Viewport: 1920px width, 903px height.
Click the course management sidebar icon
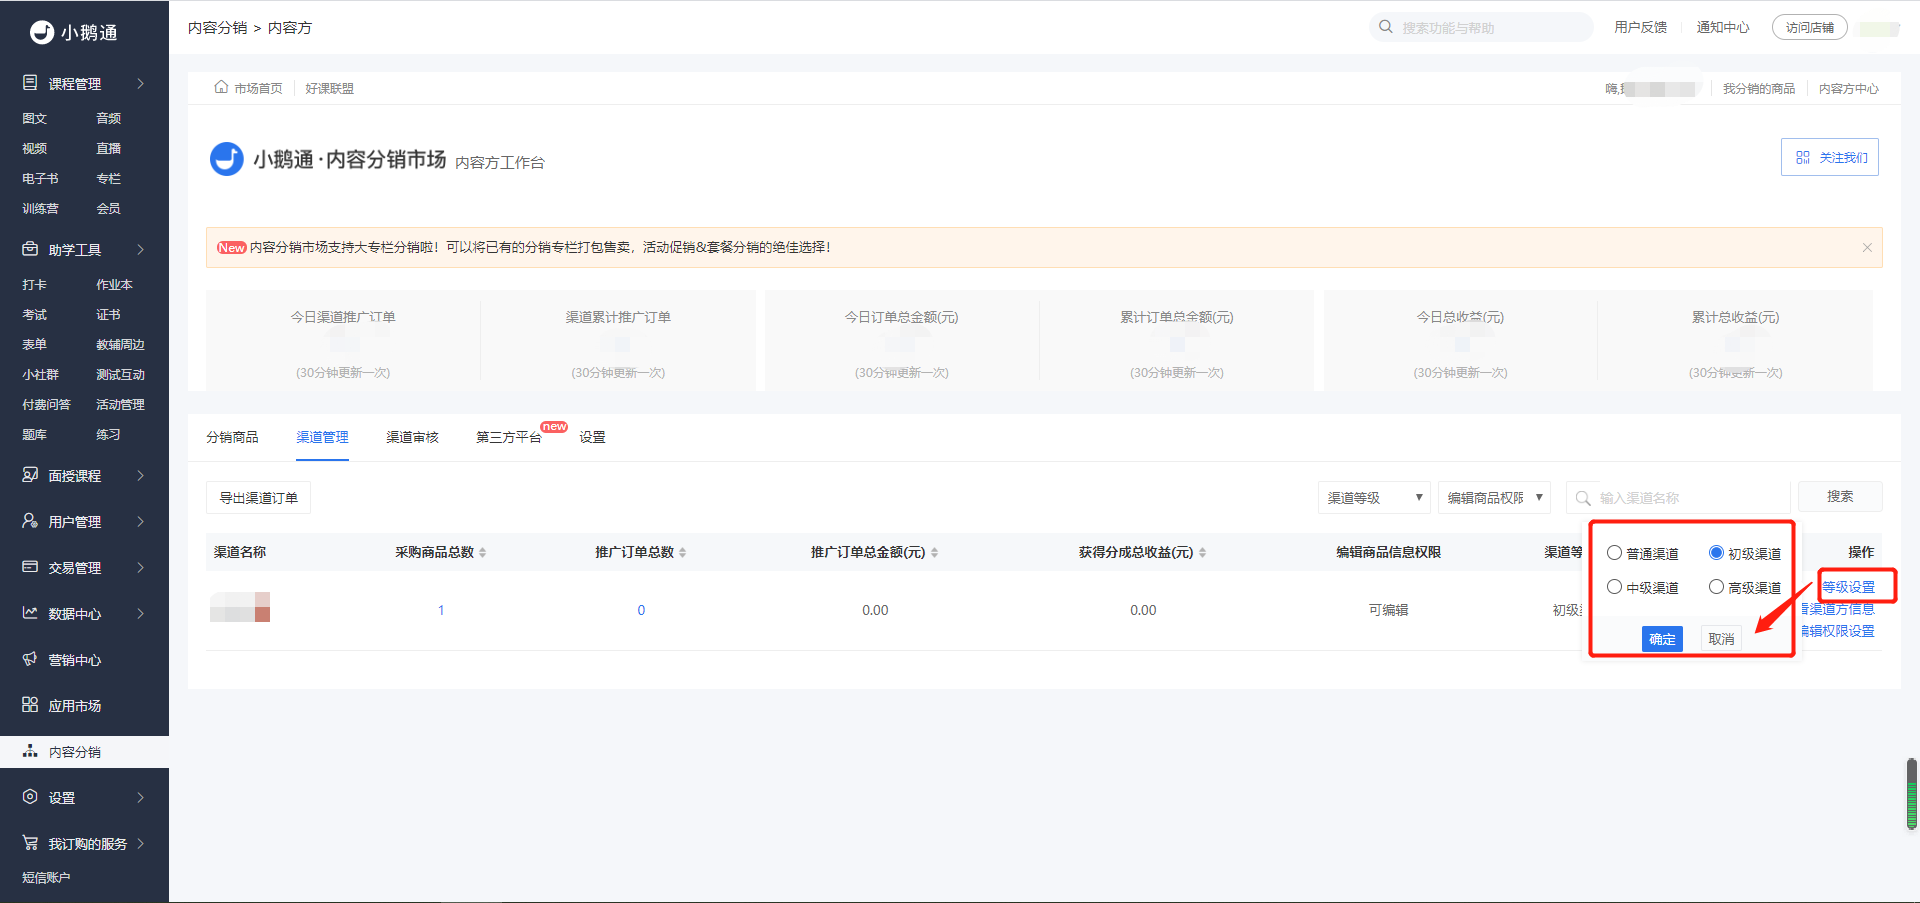point(30,83)
